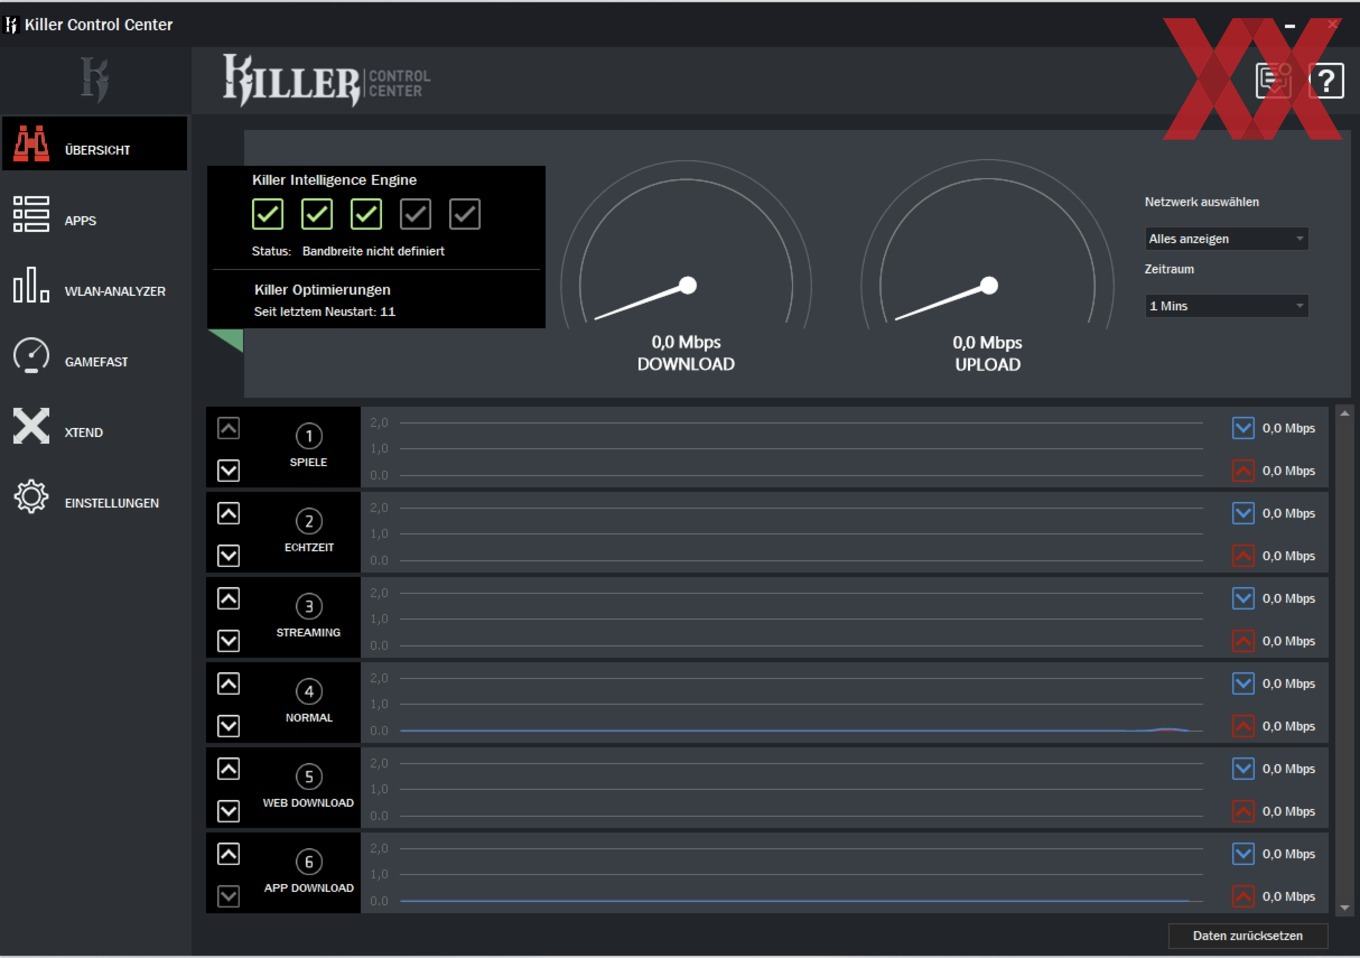Select the App Download priority category
1360x958 pixels.
coord(308,871)
